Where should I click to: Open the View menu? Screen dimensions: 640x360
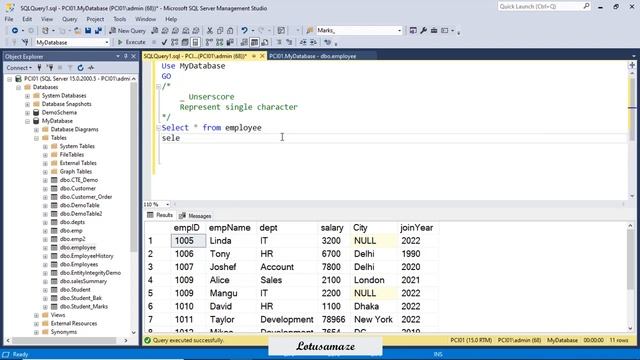click(47, 19)
